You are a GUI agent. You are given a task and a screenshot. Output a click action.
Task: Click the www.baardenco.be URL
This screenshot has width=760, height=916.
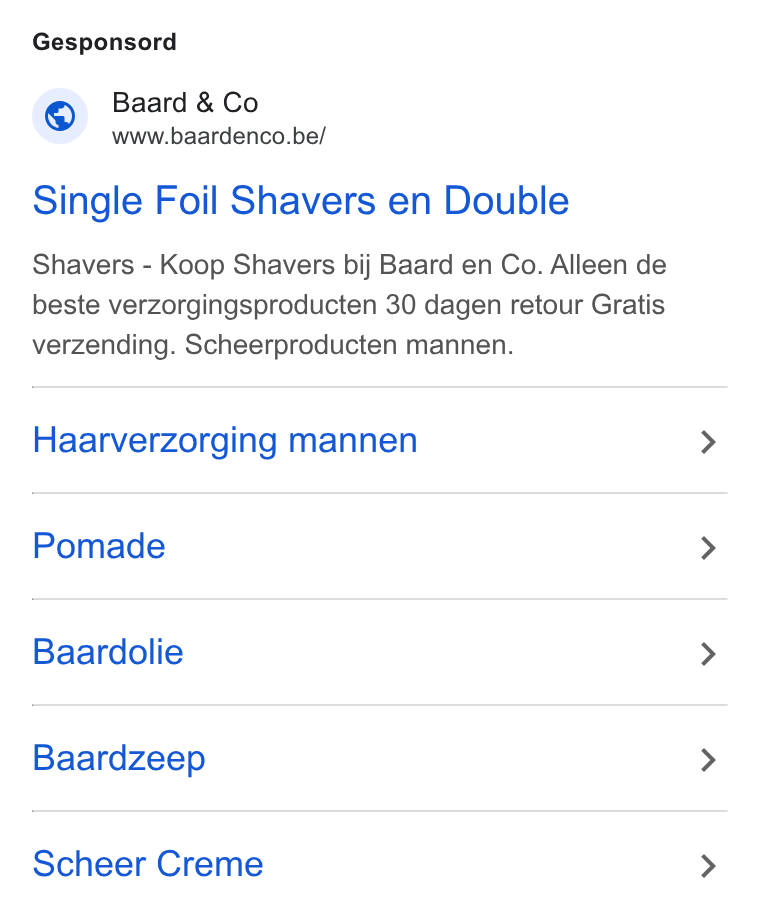[219, 136]
